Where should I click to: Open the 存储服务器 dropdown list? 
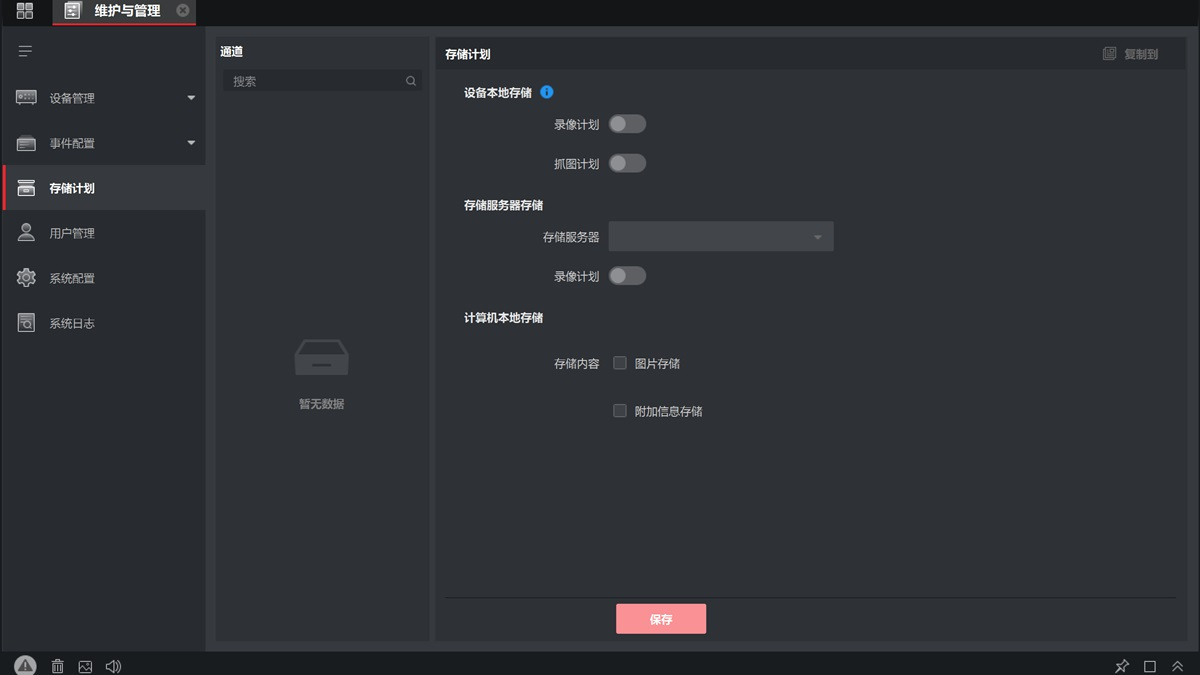pyautogui.click(x=720, y=237)
